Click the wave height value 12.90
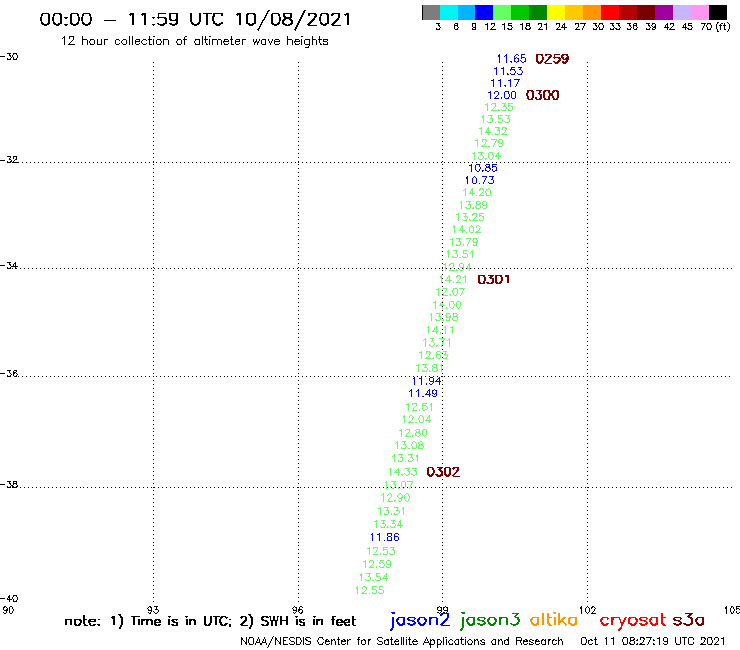Image resolution: width=740 pixels, height=650 pixels. (x=395, y=498)
